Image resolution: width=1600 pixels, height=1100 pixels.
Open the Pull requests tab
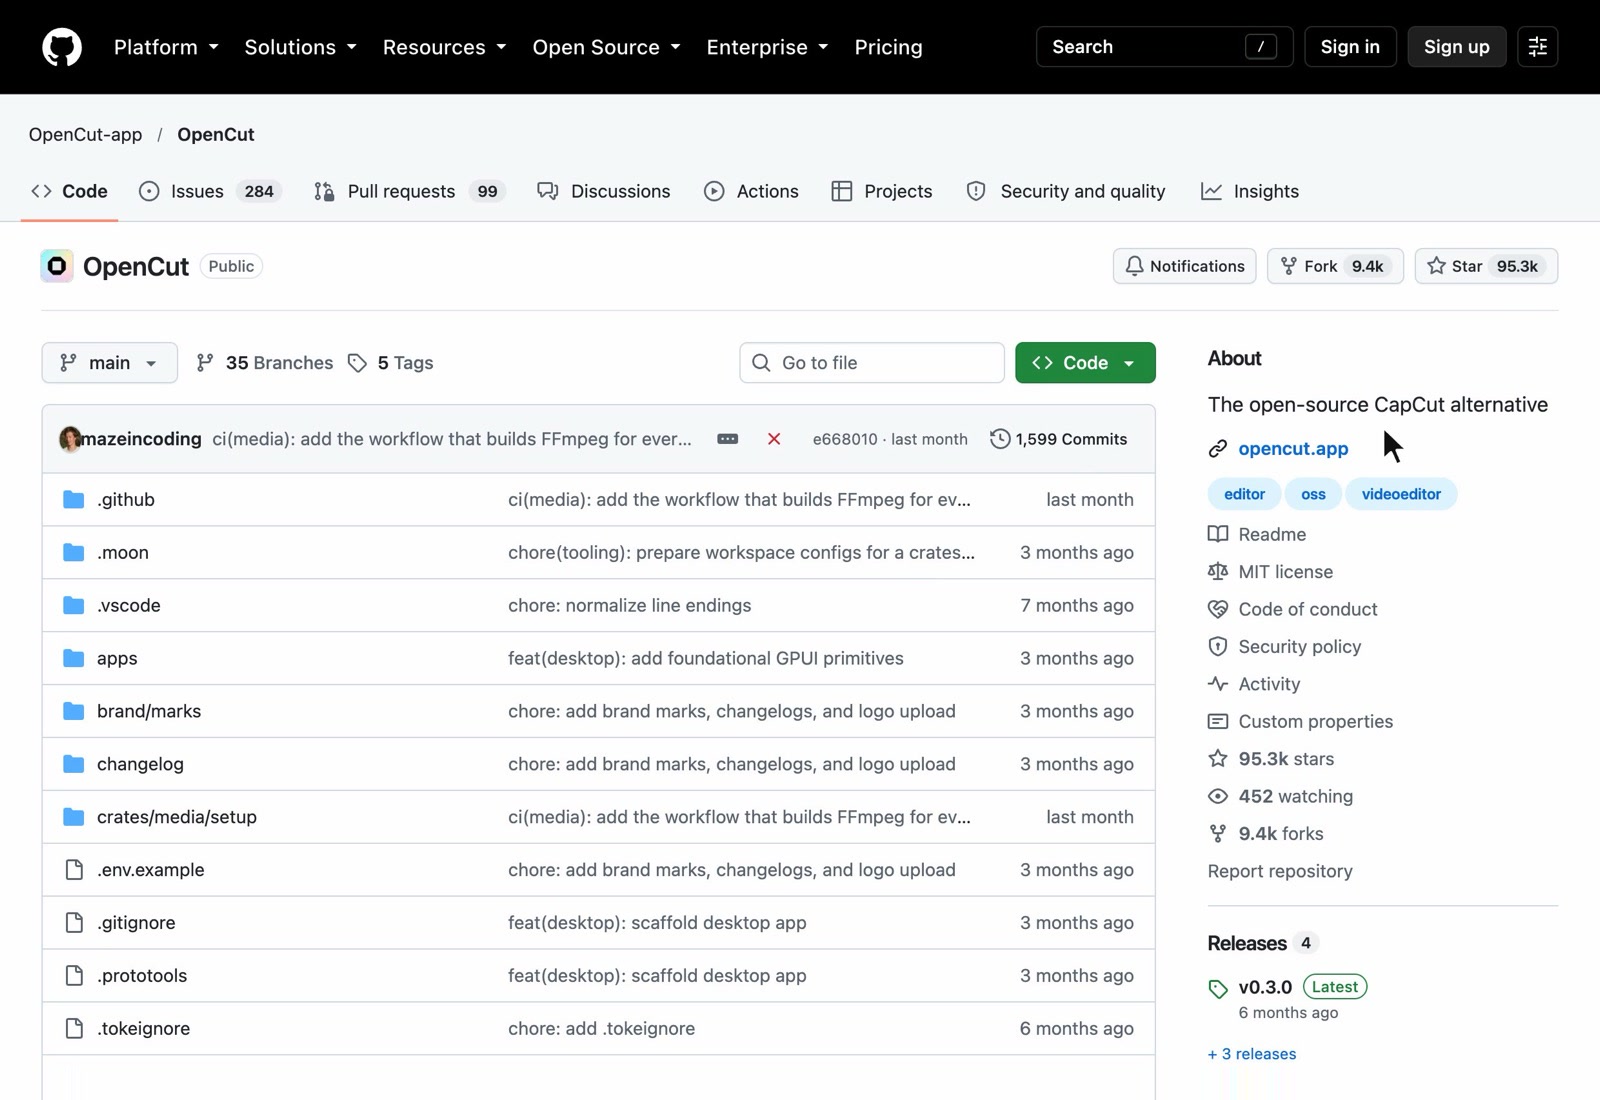pos(409,191)
